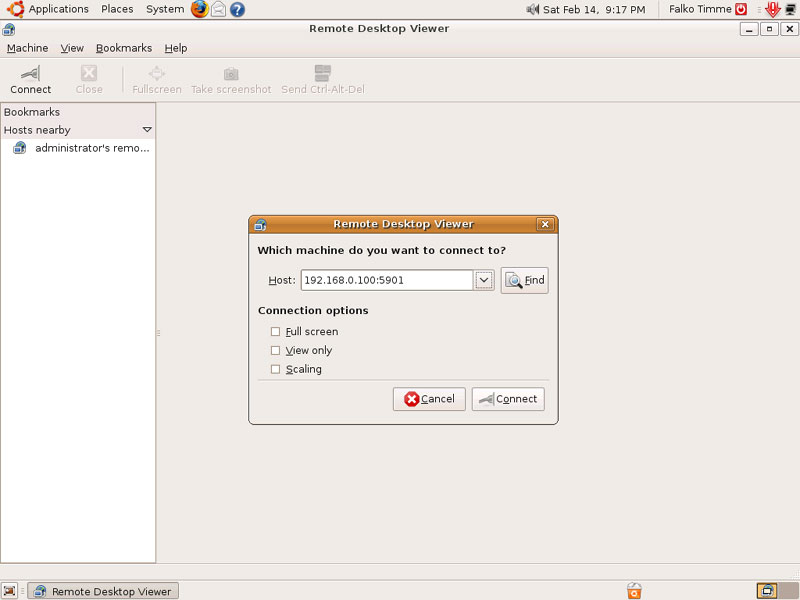Collapse the Hosts nearby section
800x600 pixels.
[147, 130]
